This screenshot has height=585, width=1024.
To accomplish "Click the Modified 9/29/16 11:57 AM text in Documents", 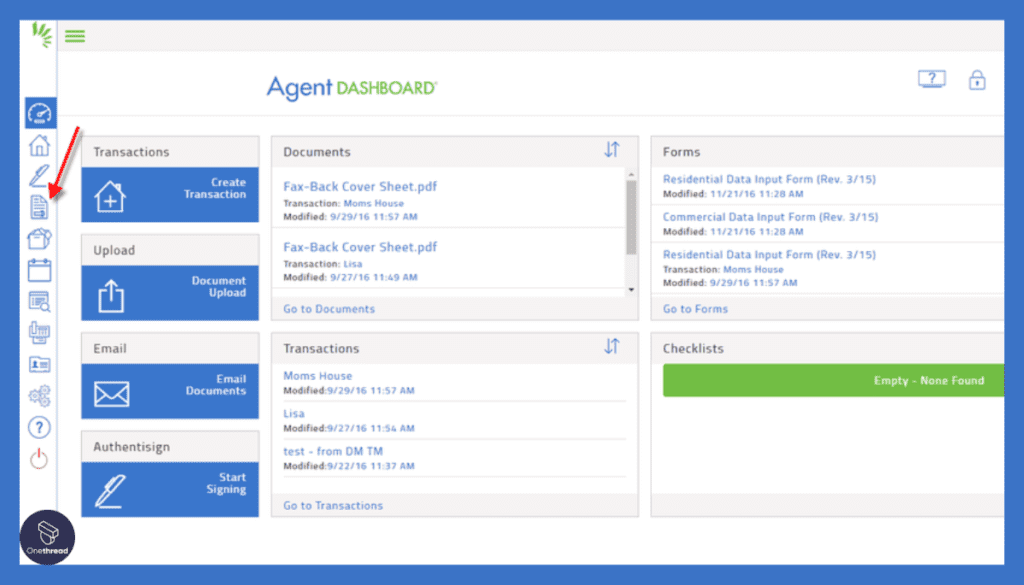I will 350,217.
